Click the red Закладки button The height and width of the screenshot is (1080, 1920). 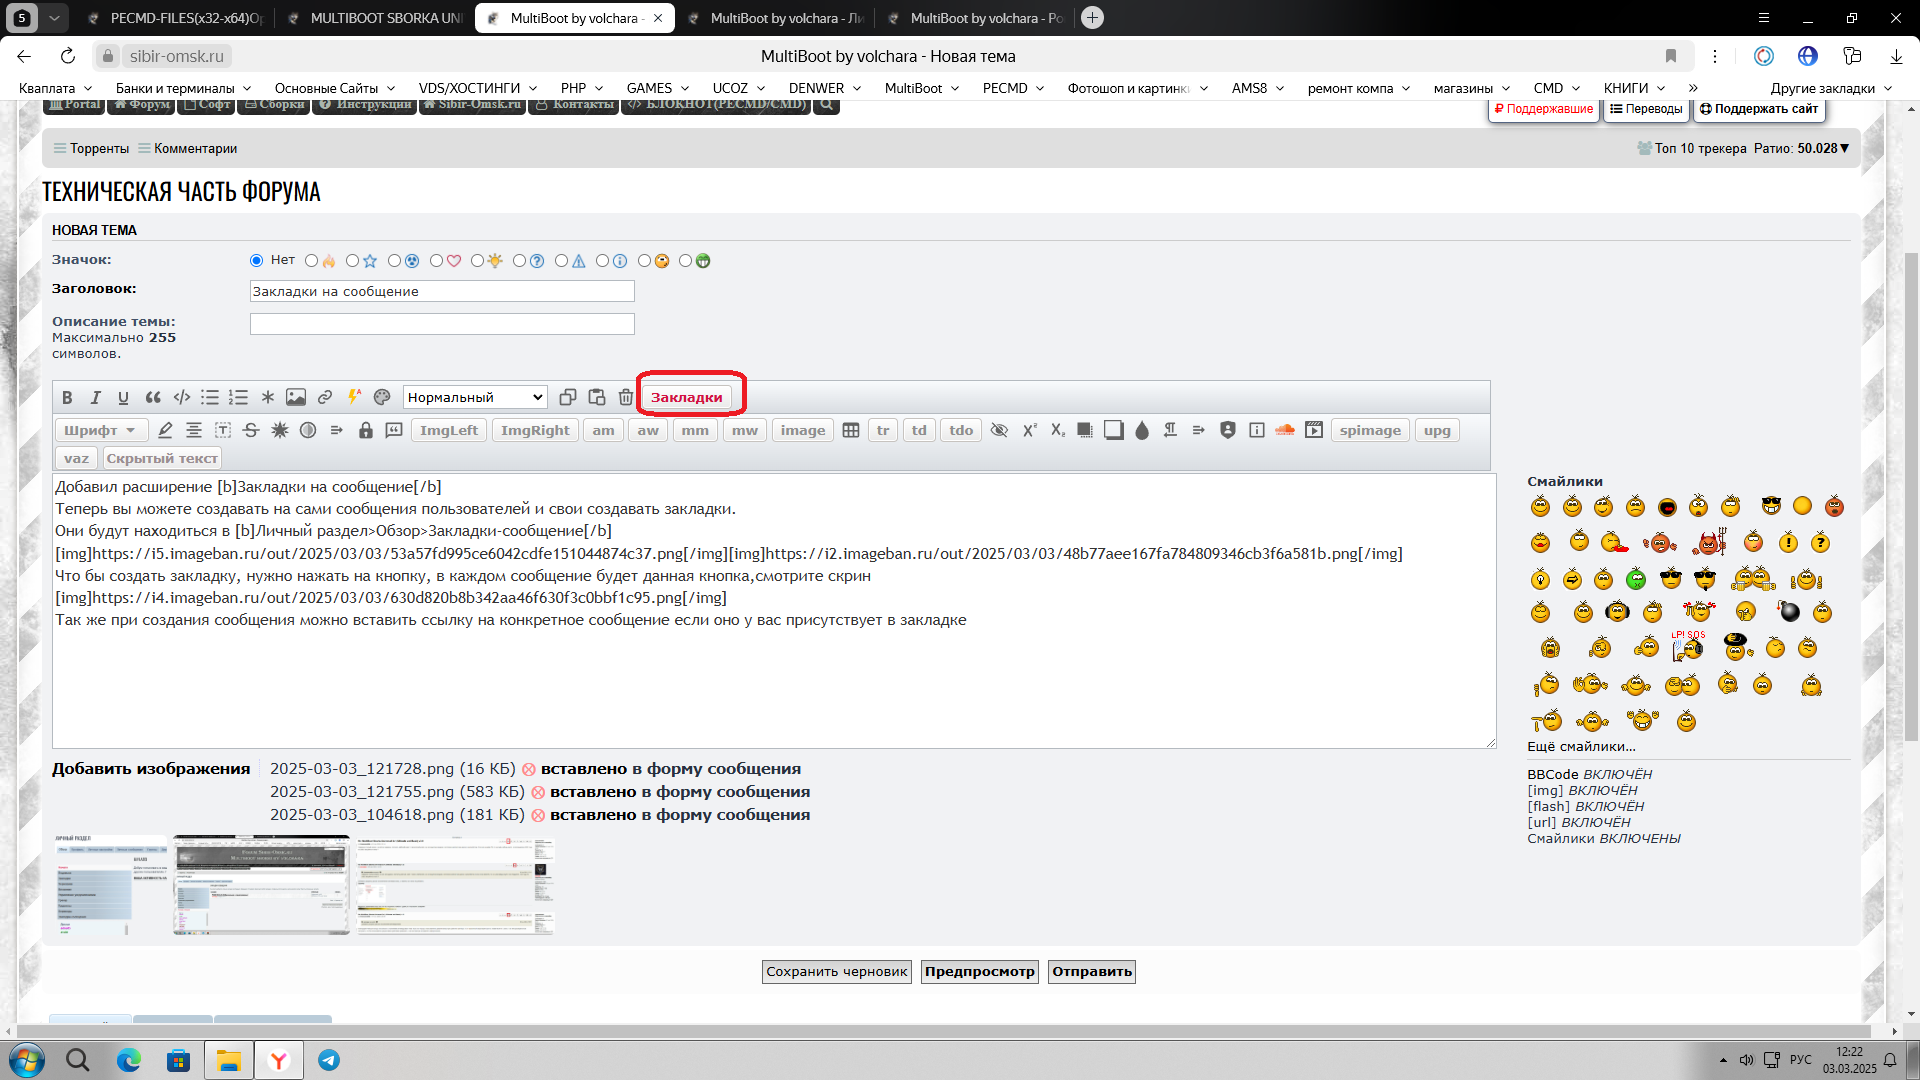(x=686, y=397)
